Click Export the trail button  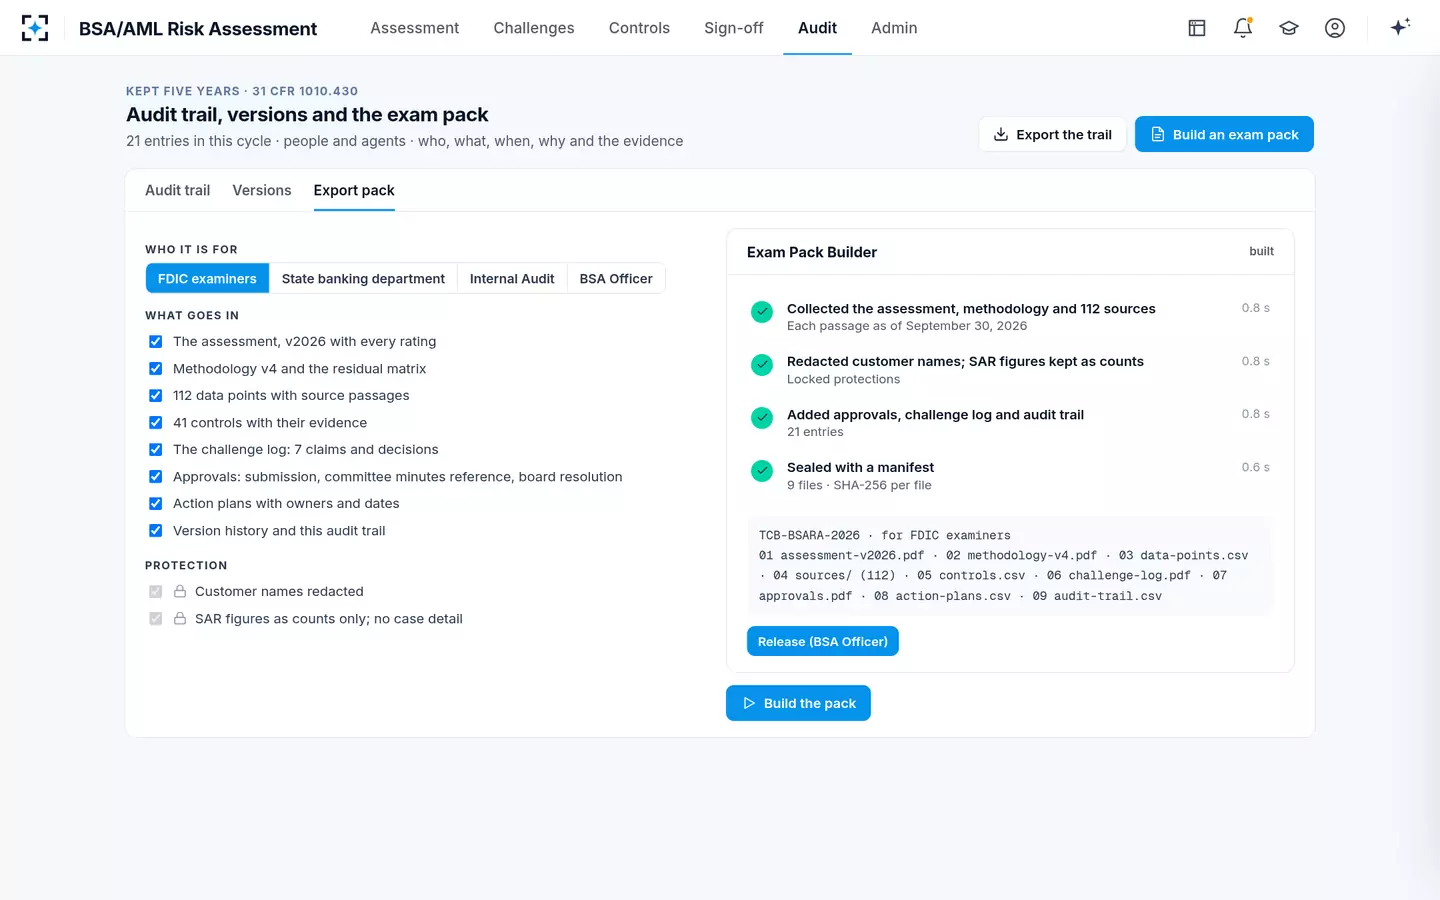1052,135
